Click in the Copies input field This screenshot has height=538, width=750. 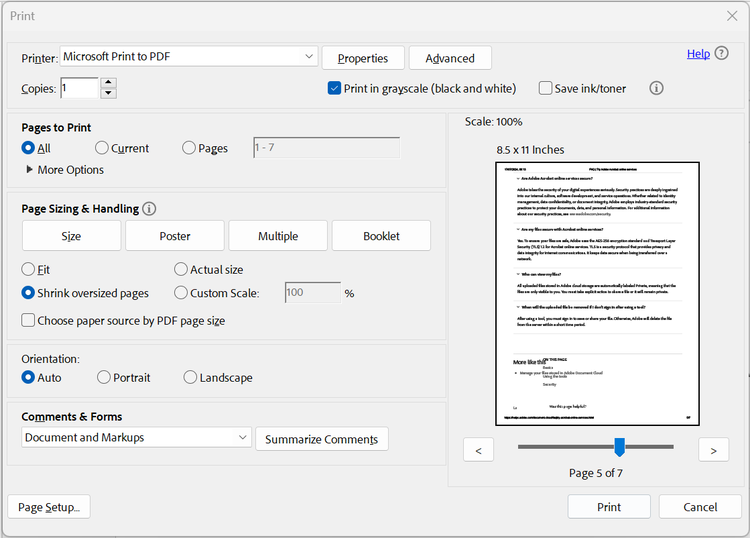79,88
